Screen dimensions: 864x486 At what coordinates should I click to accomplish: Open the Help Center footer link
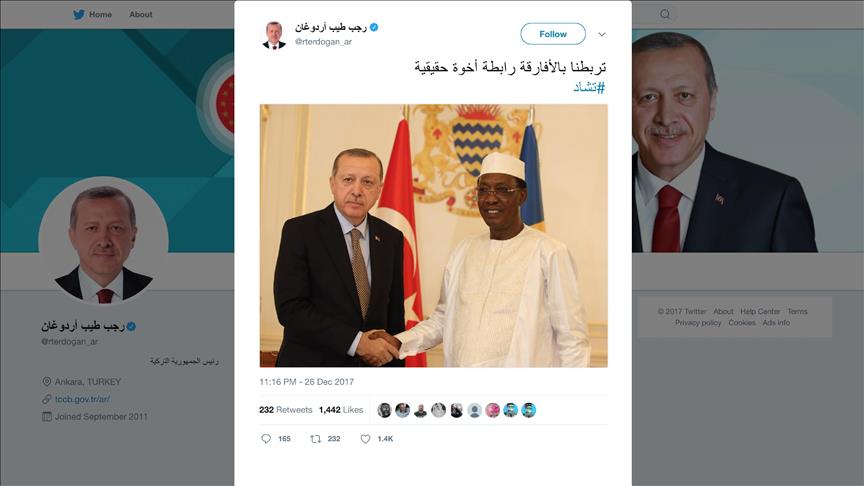(760, 311)
